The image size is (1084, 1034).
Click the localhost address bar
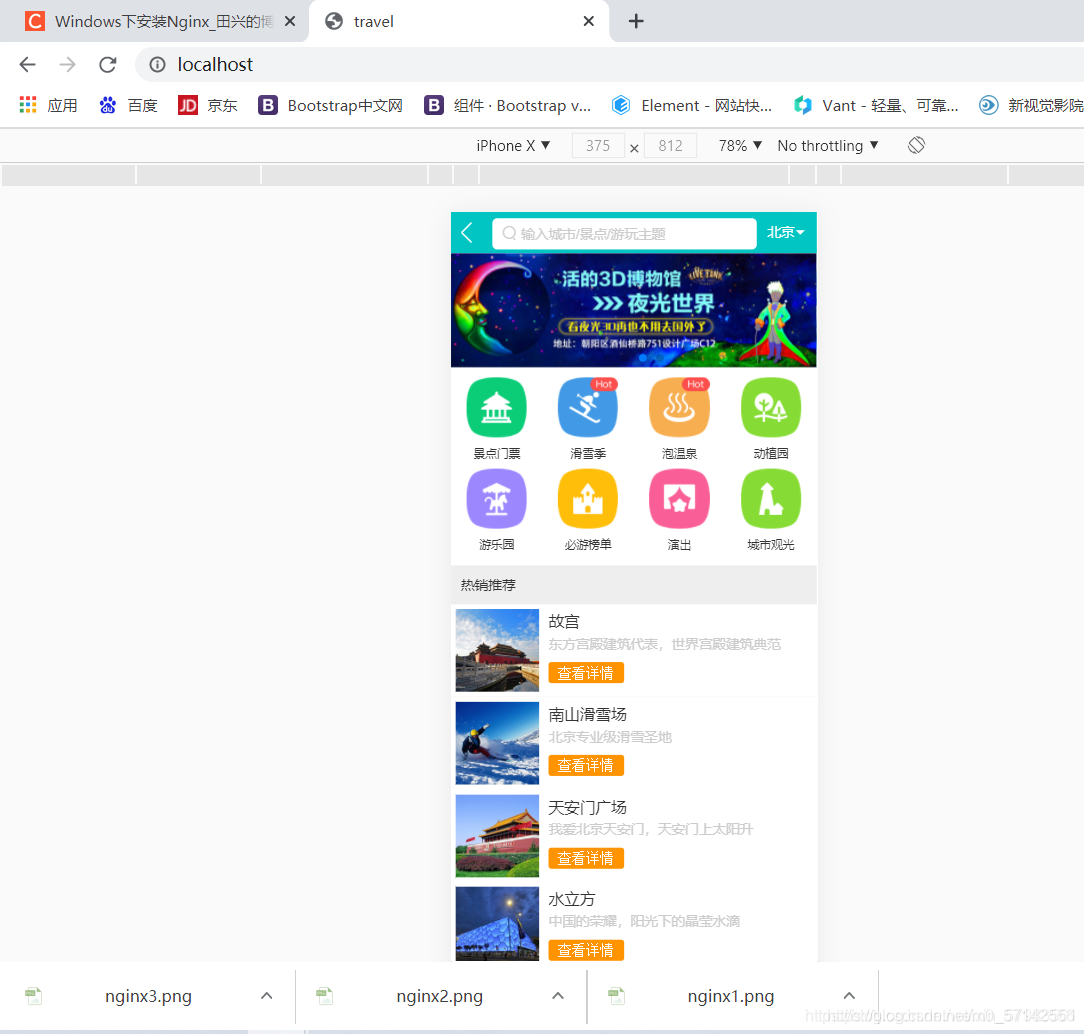tap(608, 64)
